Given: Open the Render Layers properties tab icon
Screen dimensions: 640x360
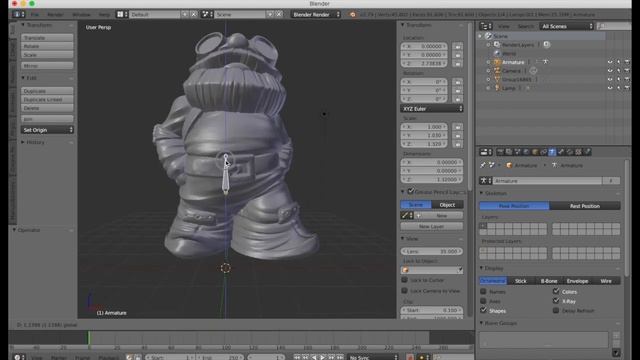Looking at the screenshot, I should point(509,152).
